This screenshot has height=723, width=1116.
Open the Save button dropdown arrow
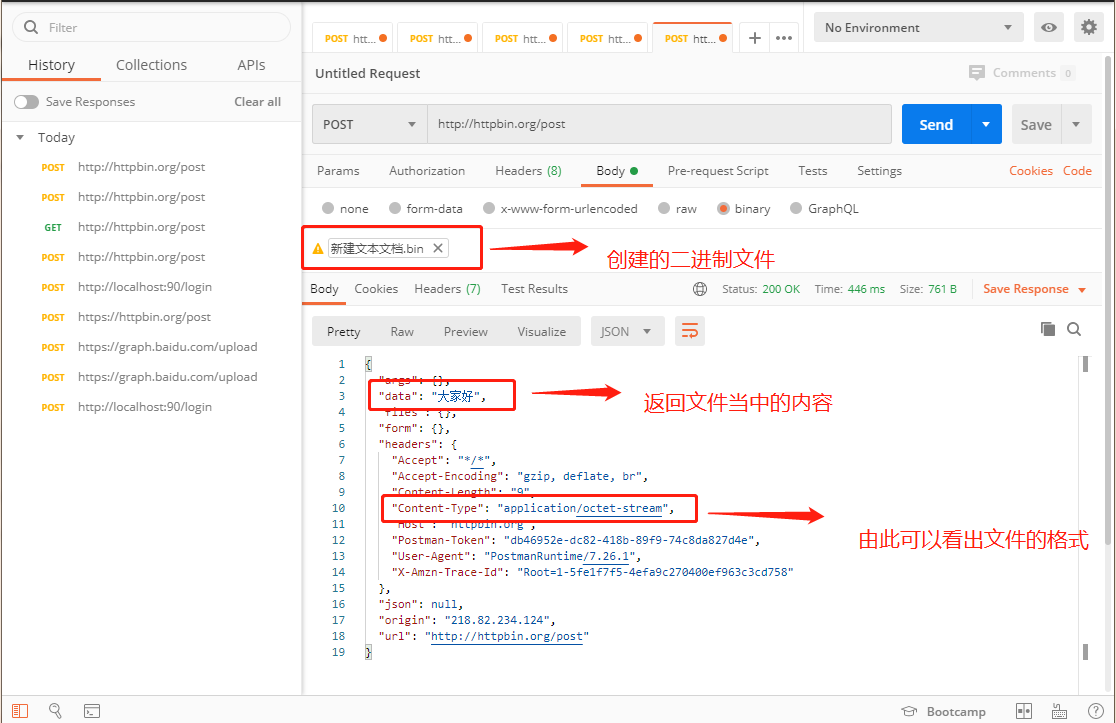pos(1076,125)
